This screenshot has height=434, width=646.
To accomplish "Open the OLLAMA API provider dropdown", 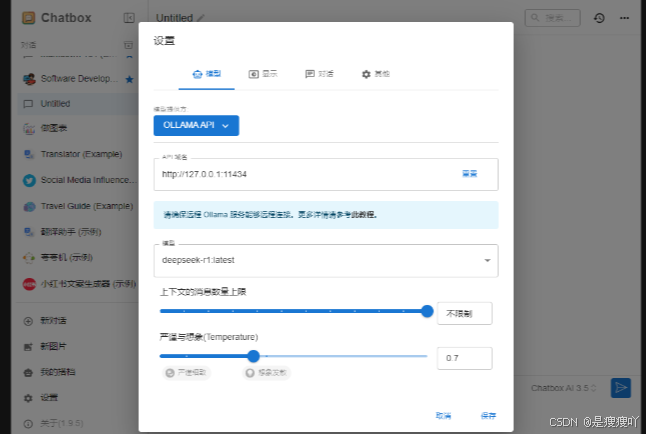I will coord(196,125).
